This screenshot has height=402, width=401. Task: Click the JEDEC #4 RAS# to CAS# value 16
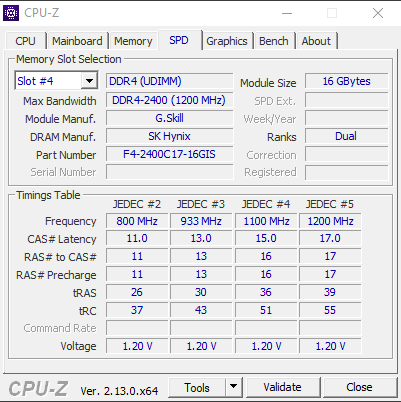(266, 256)
